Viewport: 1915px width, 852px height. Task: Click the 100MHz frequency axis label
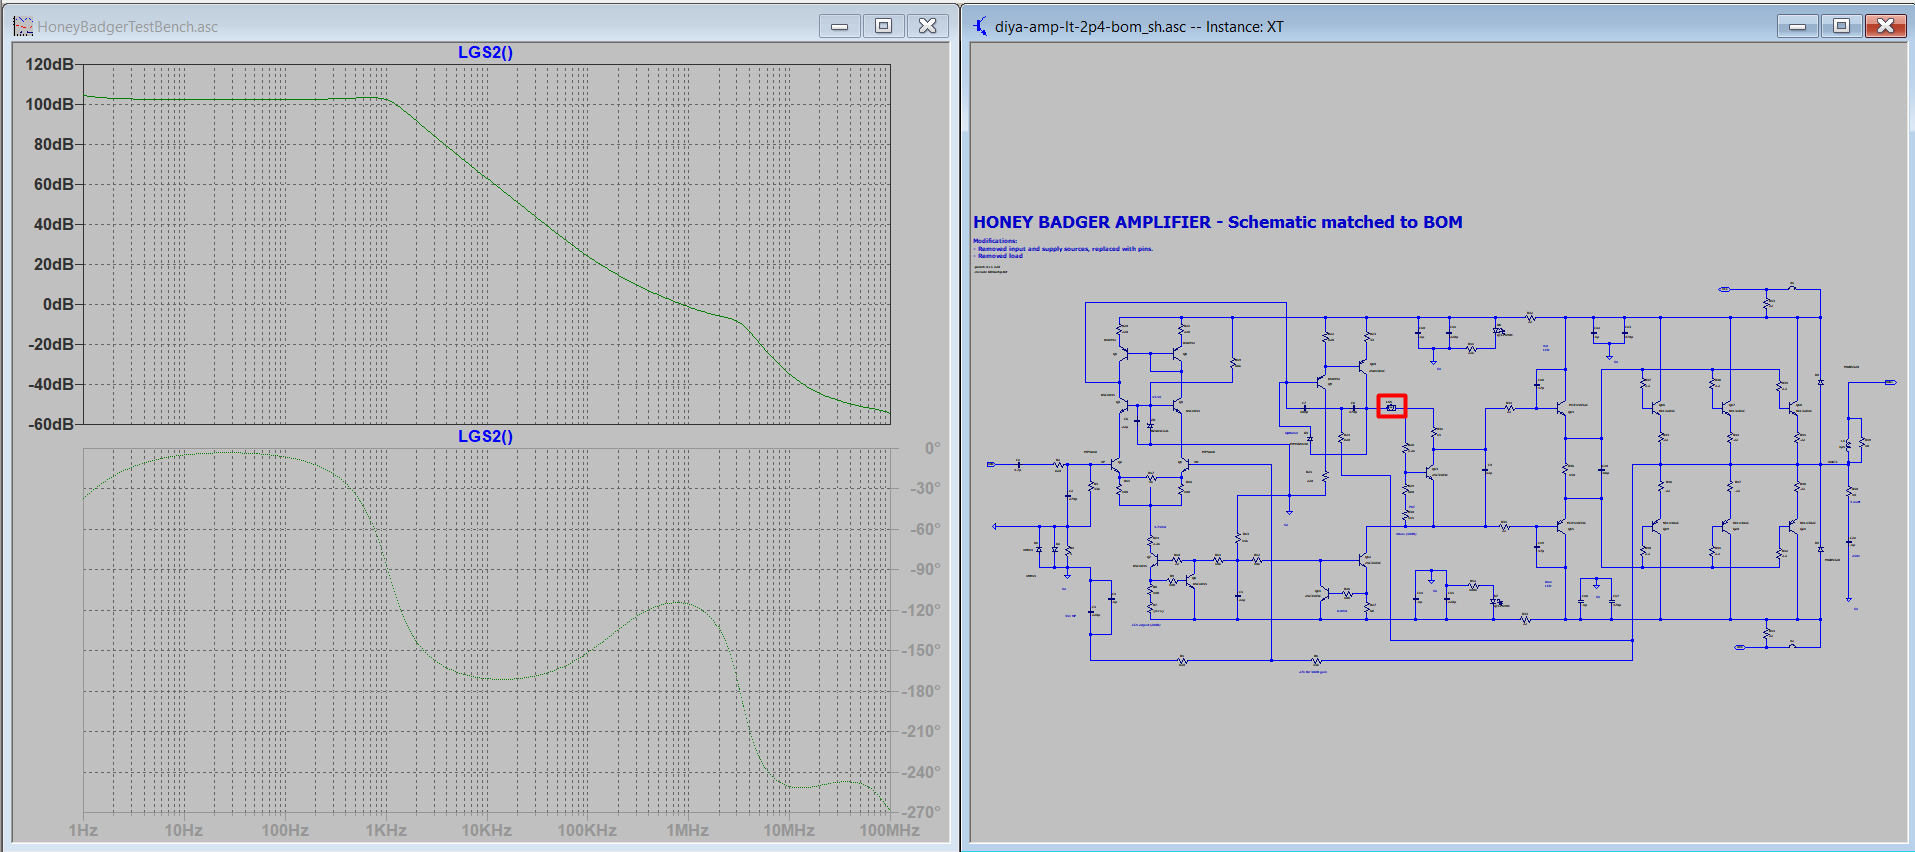(x=890, y=830)
